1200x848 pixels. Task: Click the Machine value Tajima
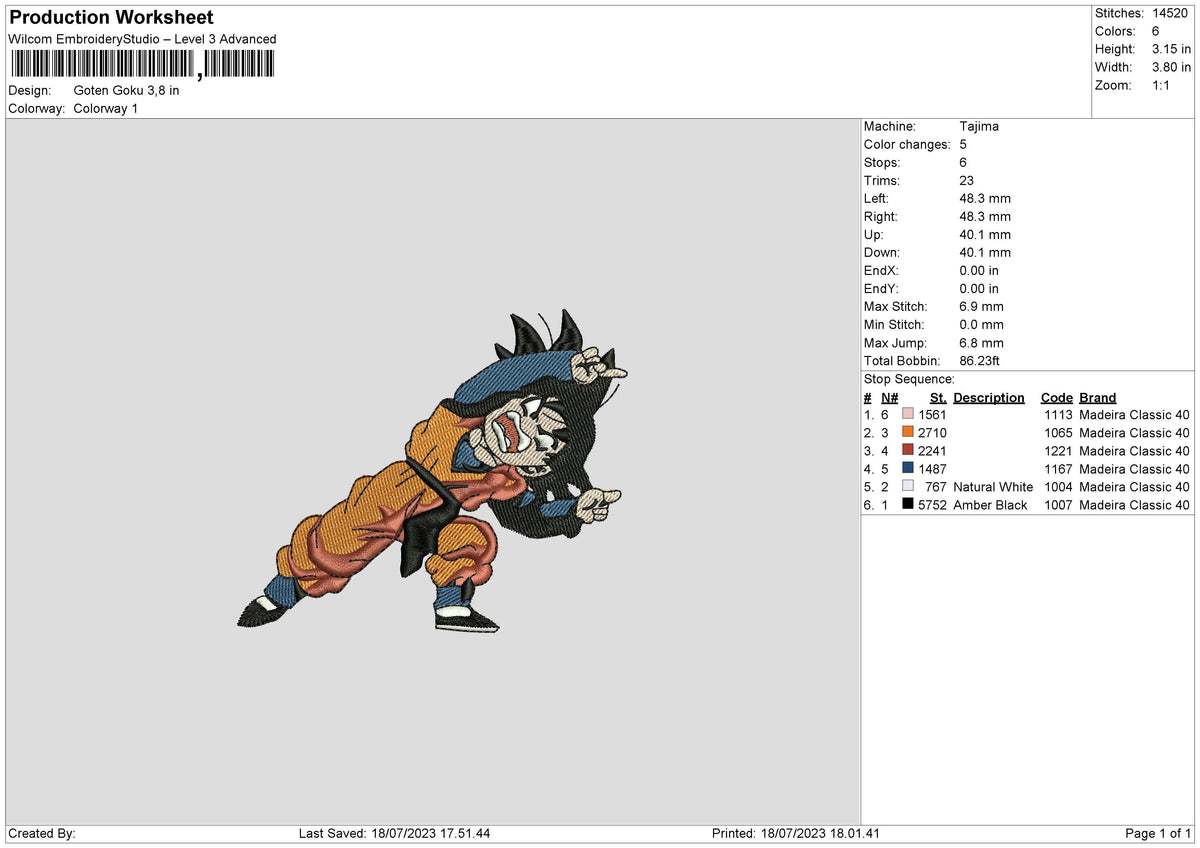tap(979, 126)
